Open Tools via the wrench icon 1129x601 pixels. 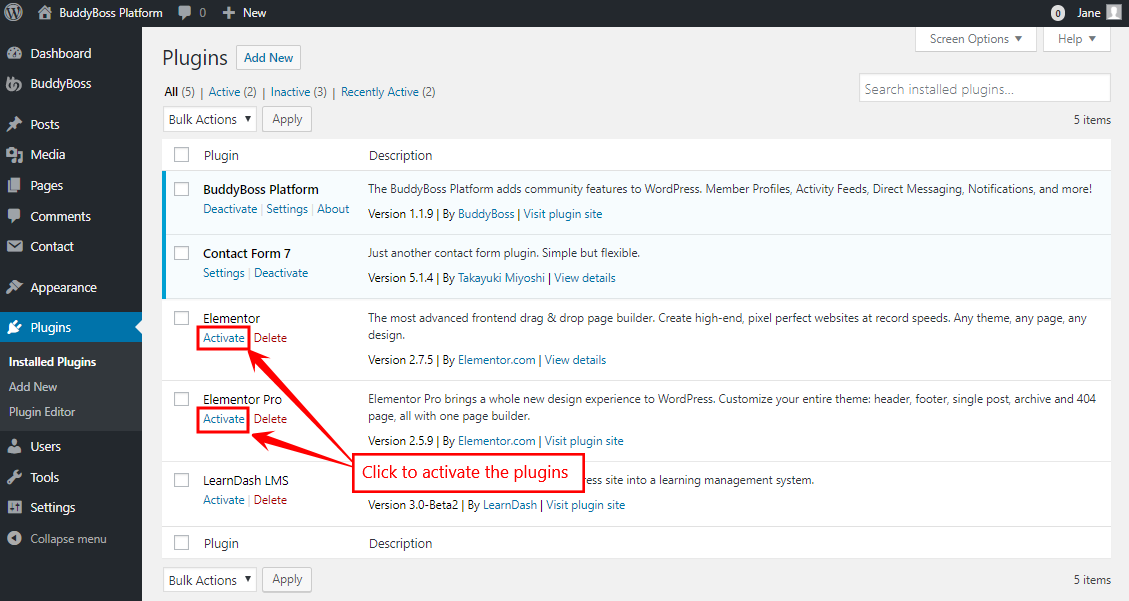pos(17,477)
